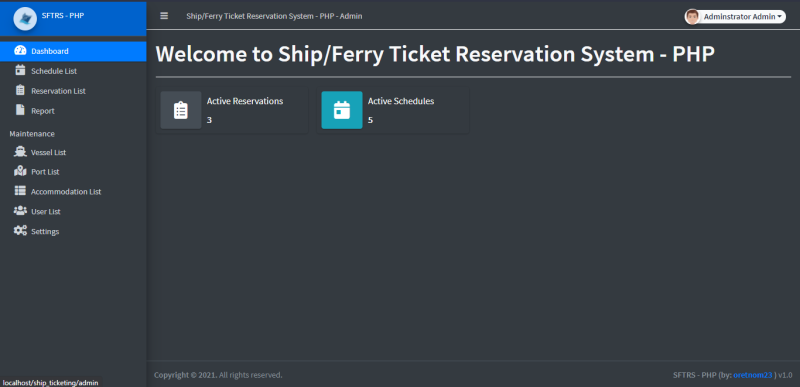800x387 pixels.
Task: Click the Active Reservations clipboard tile icon
Action: coord(181,110)
